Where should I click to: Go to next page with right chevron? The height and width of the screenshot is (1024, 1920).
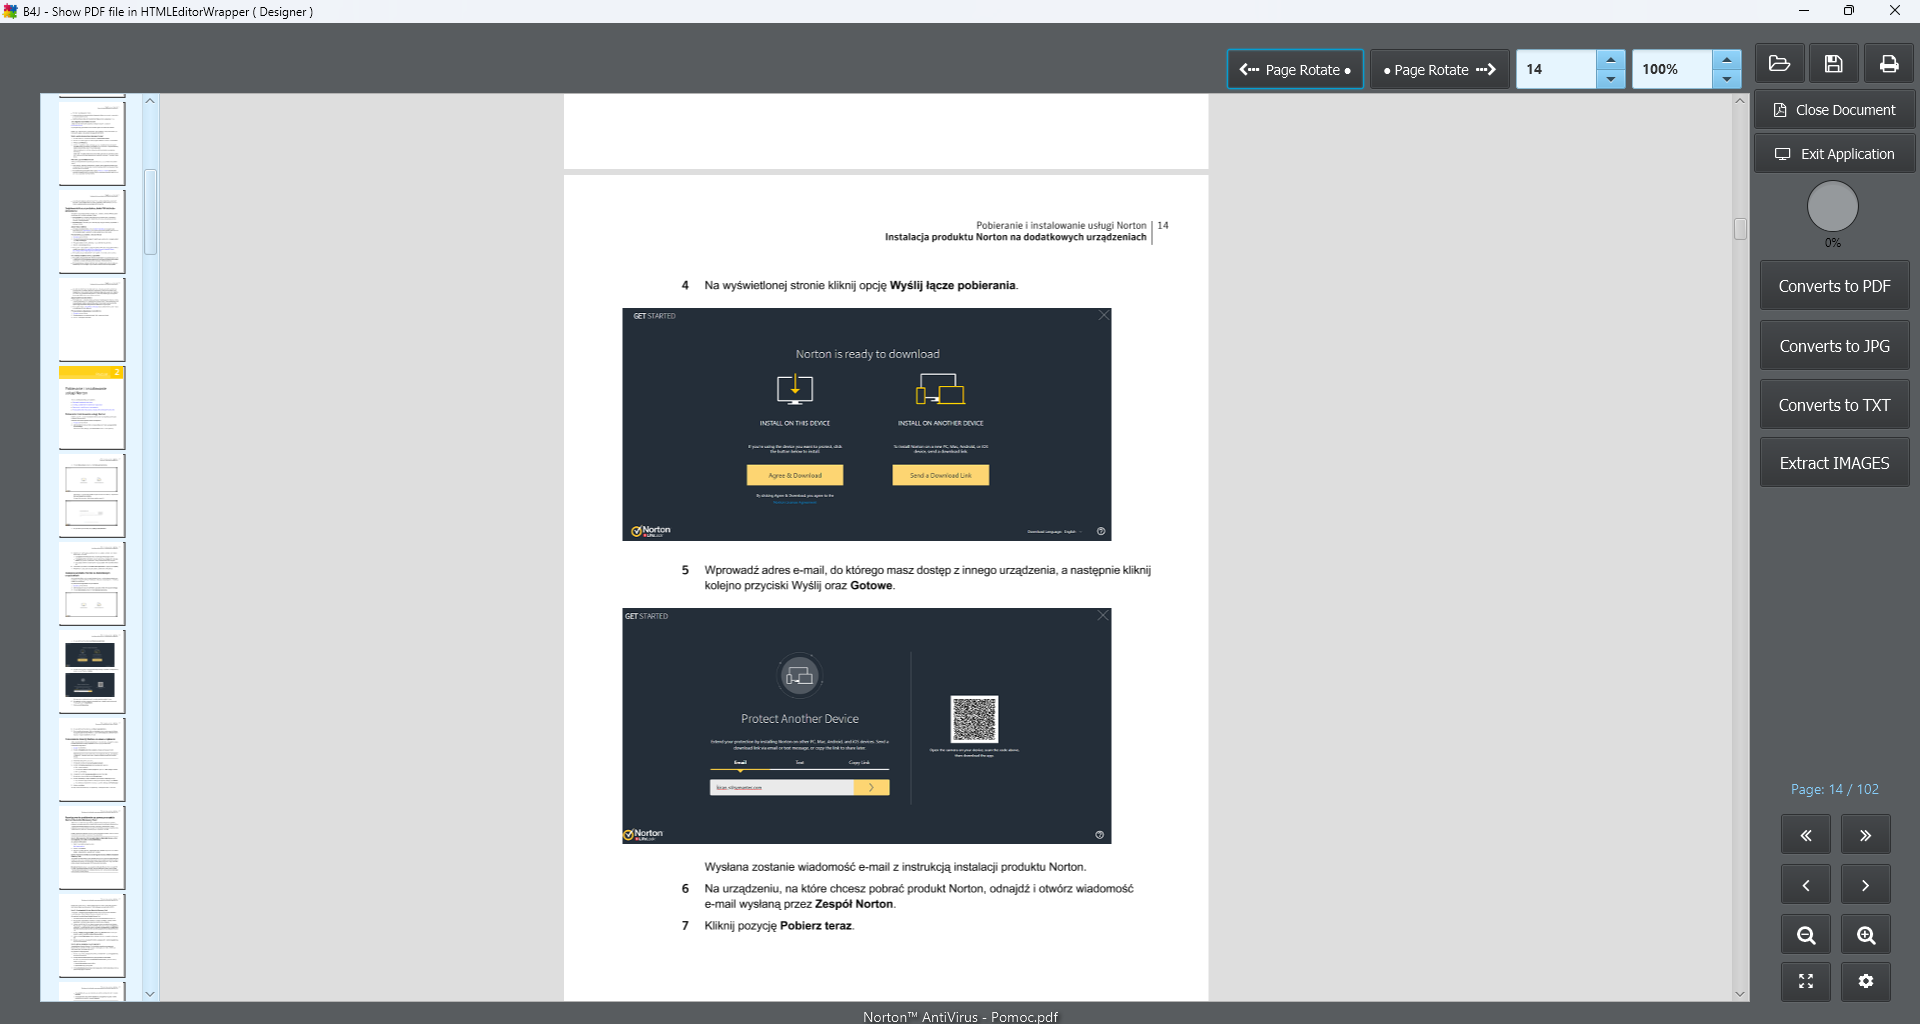click(1866, 885)
